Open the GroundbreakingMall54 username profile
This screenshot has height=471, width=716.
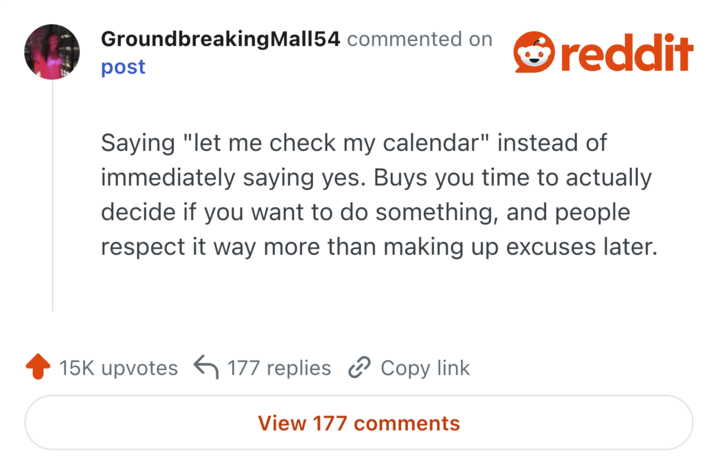221,39
